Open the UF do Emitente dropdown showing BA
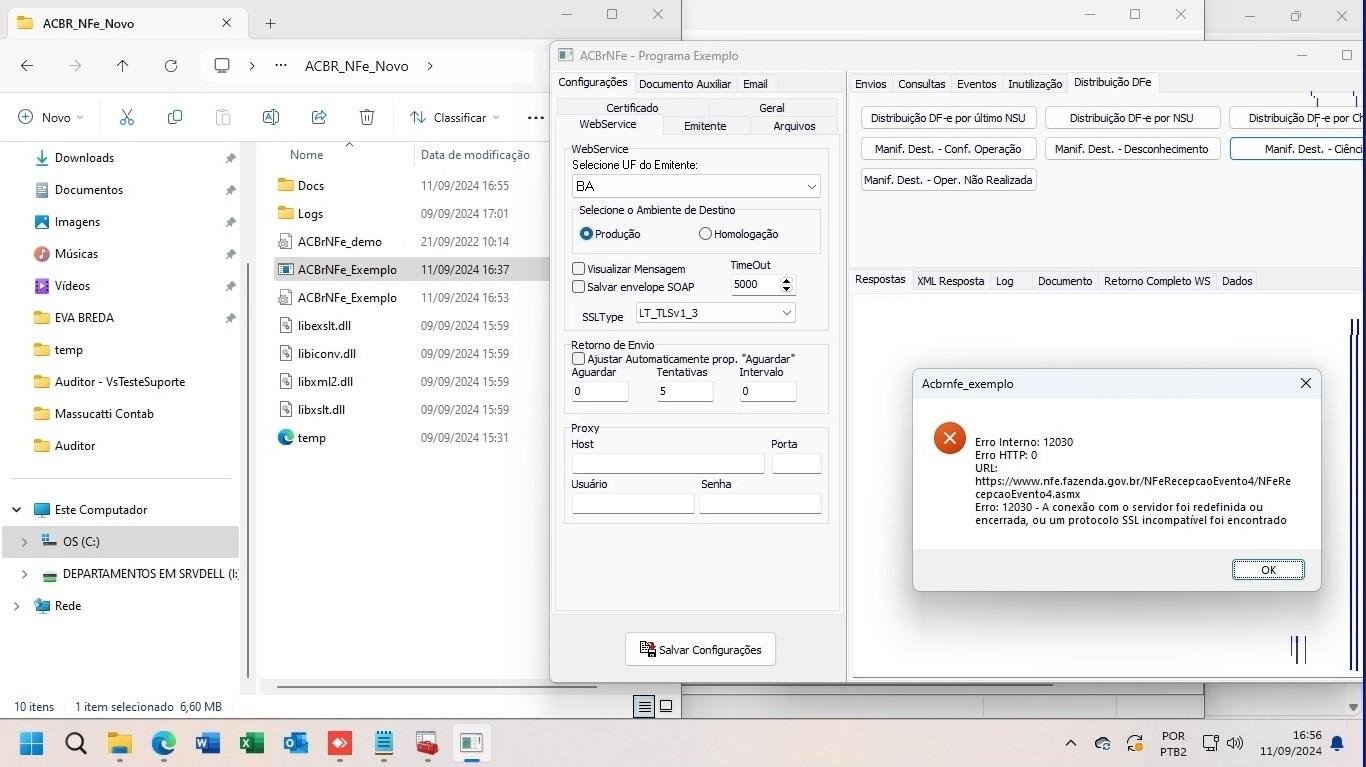1366x767 pixels. [x=811, y=186]
